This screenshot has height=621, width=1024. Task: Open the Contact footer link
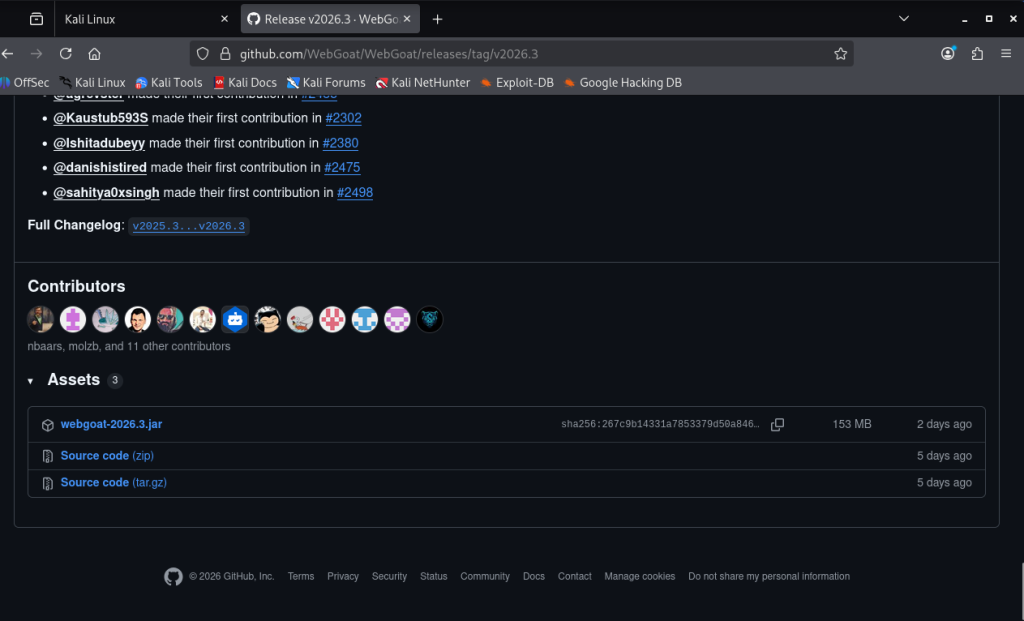pos(575,577)
